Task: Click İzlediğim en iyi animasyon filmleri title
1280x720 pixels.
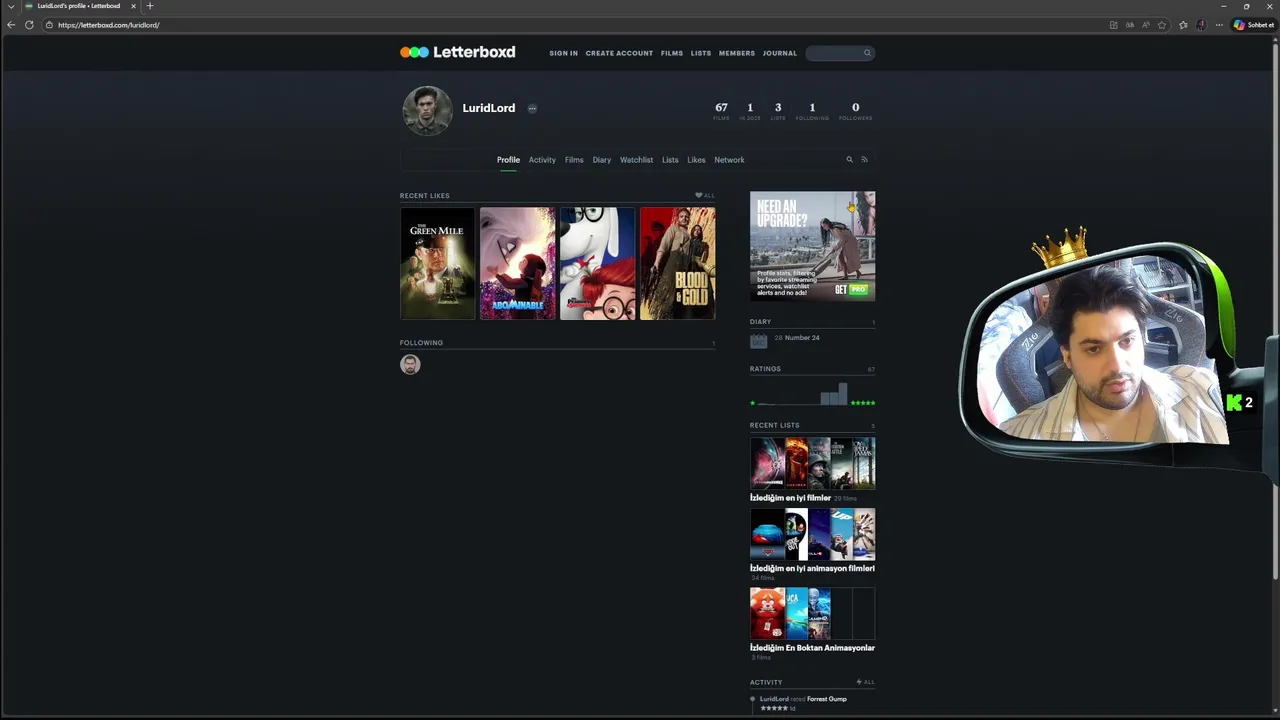Action: click(812, 569)
